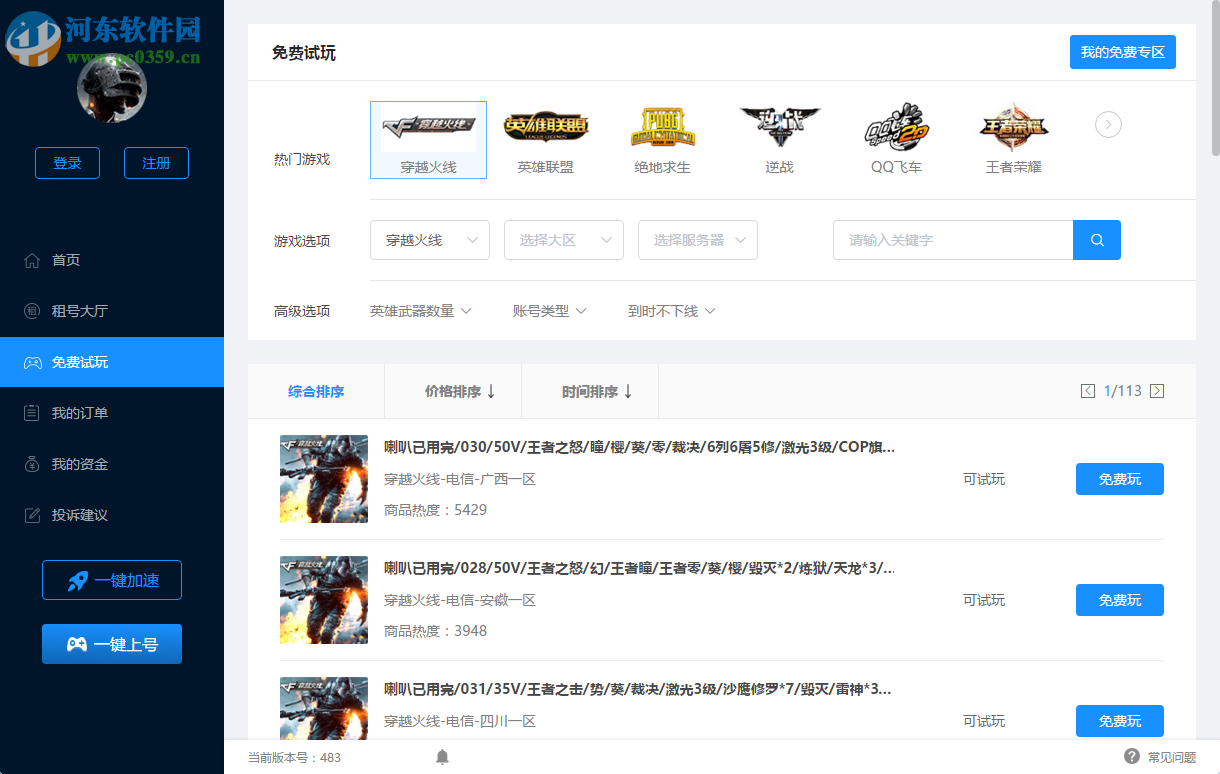Image resolution: width=1220 pixels, height=774 pixels.
Task: Click the 我的免费专区 button
Action: (1122, 51)
